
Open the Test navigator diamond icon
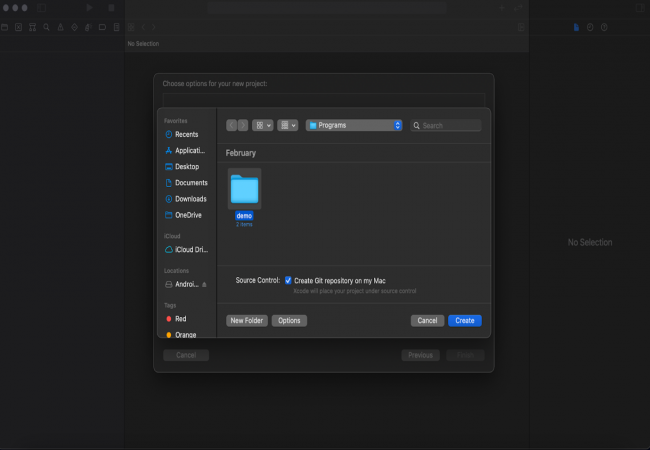coord(75,27)
